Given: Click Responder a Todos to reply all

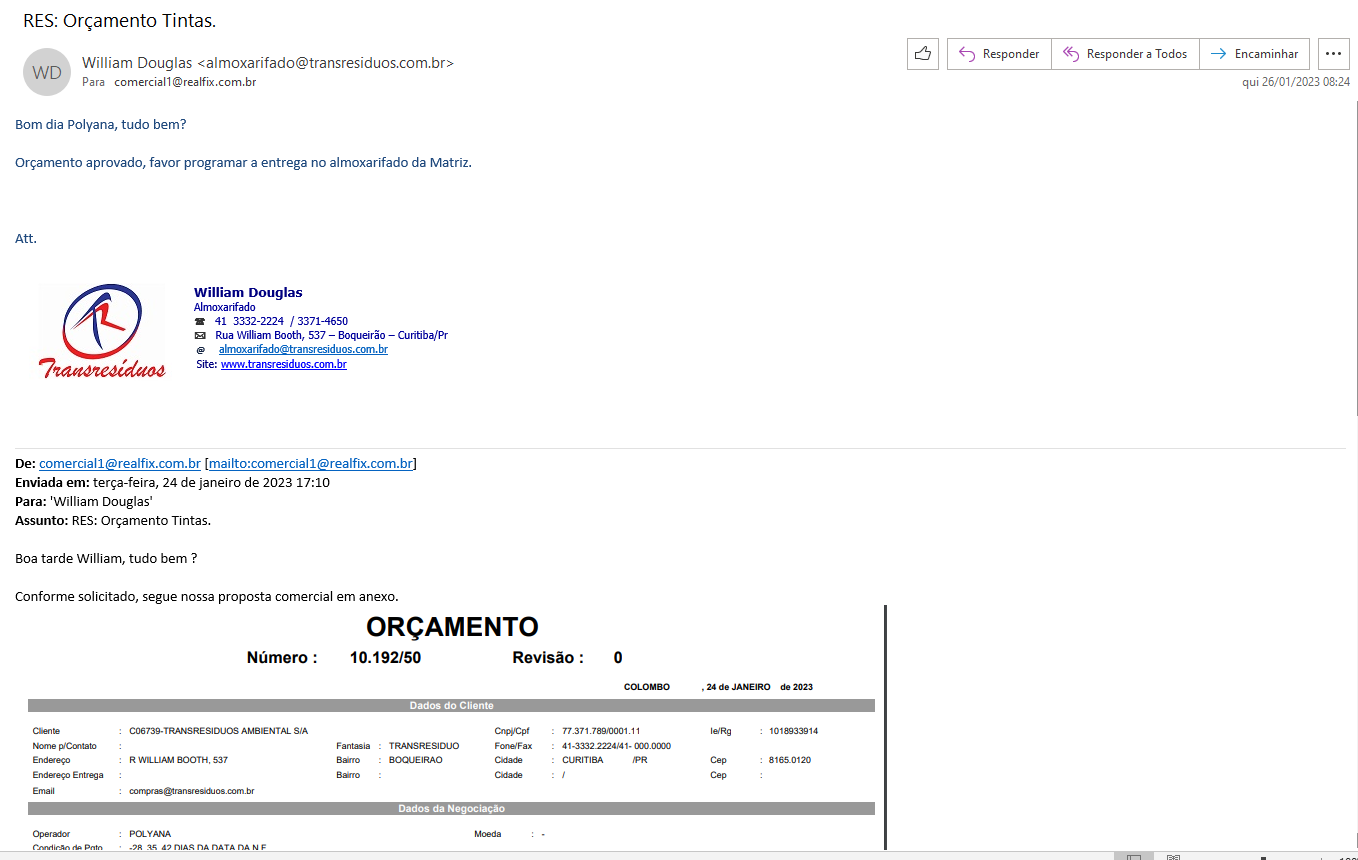Looking at the screenshot, I should [1125, 54].
